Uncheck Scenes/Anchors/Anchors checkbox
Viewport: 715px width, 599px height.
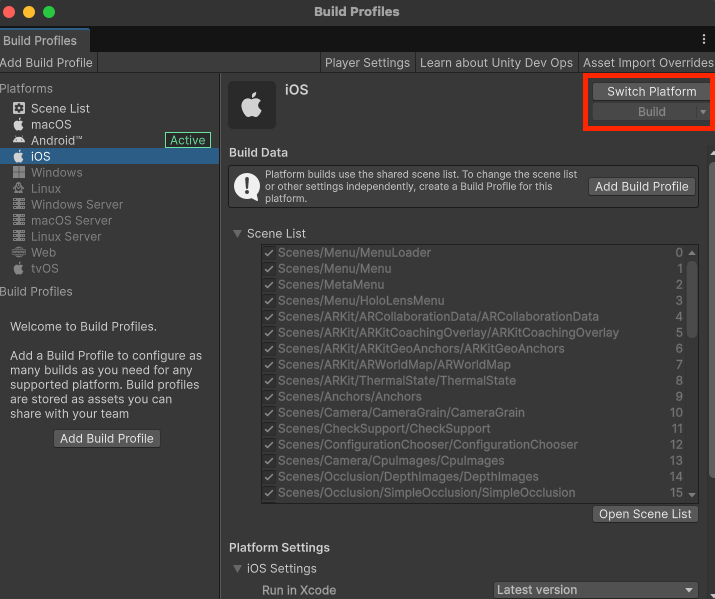coord(269,396)
